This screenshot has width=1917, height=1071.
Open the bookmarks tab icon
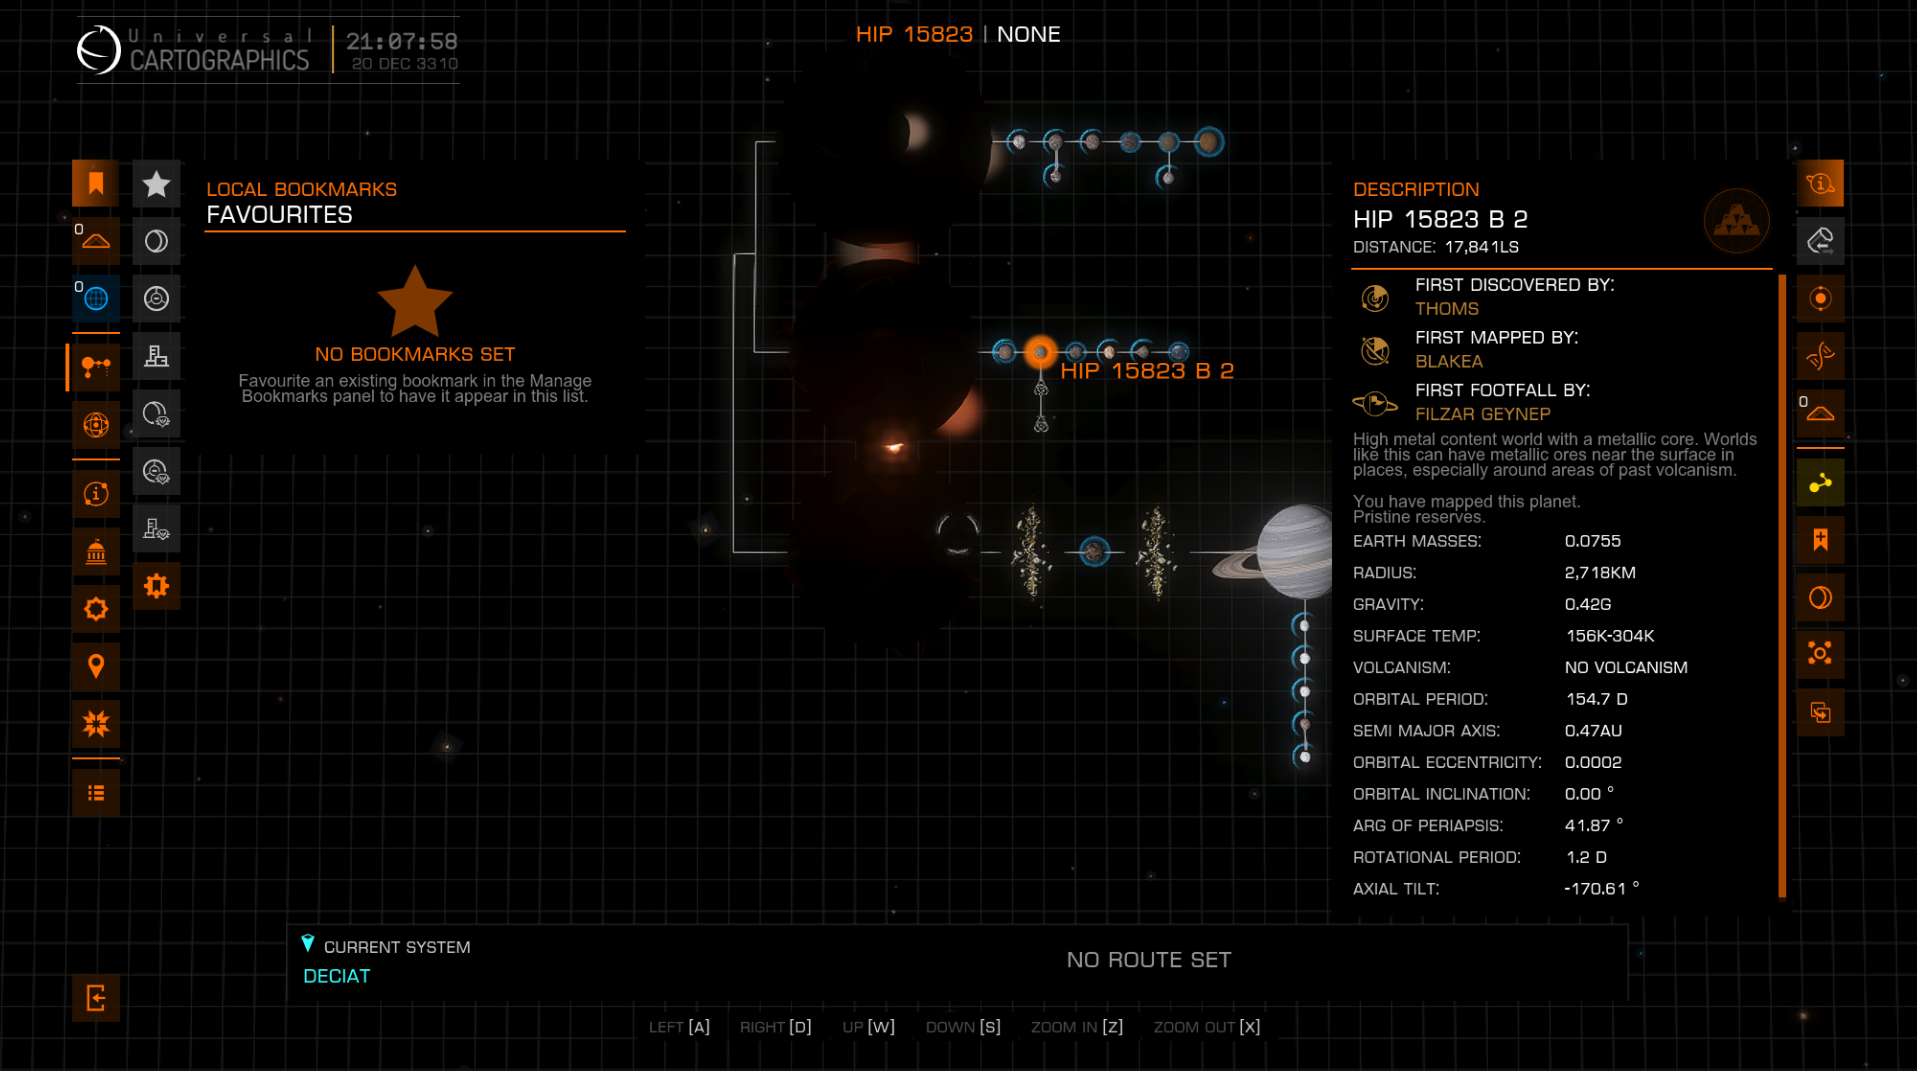(x=96, y=183)
